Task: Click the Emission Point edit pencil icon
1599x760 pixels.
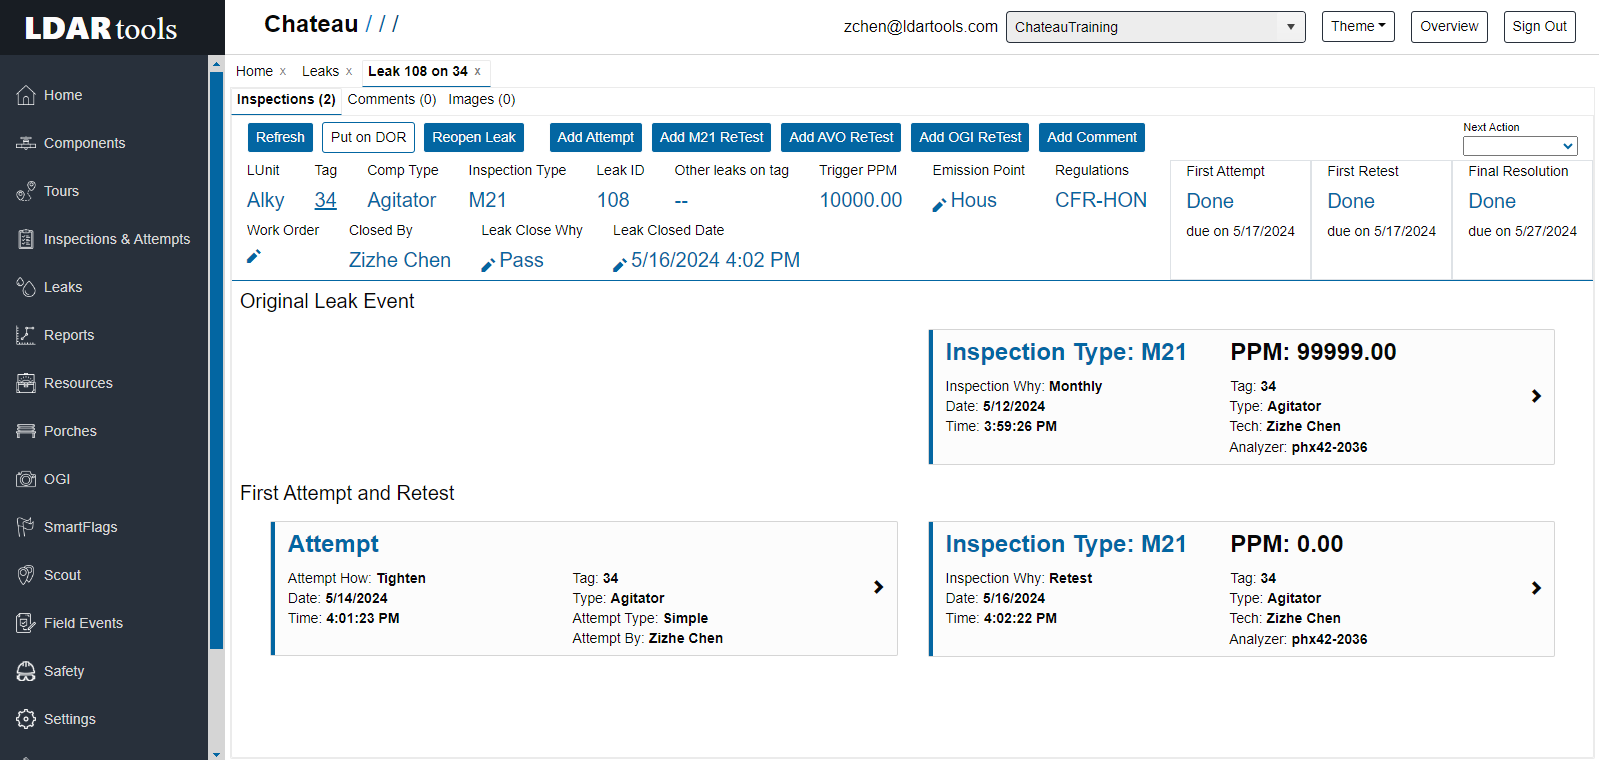Action: click(x=939, y=205)
